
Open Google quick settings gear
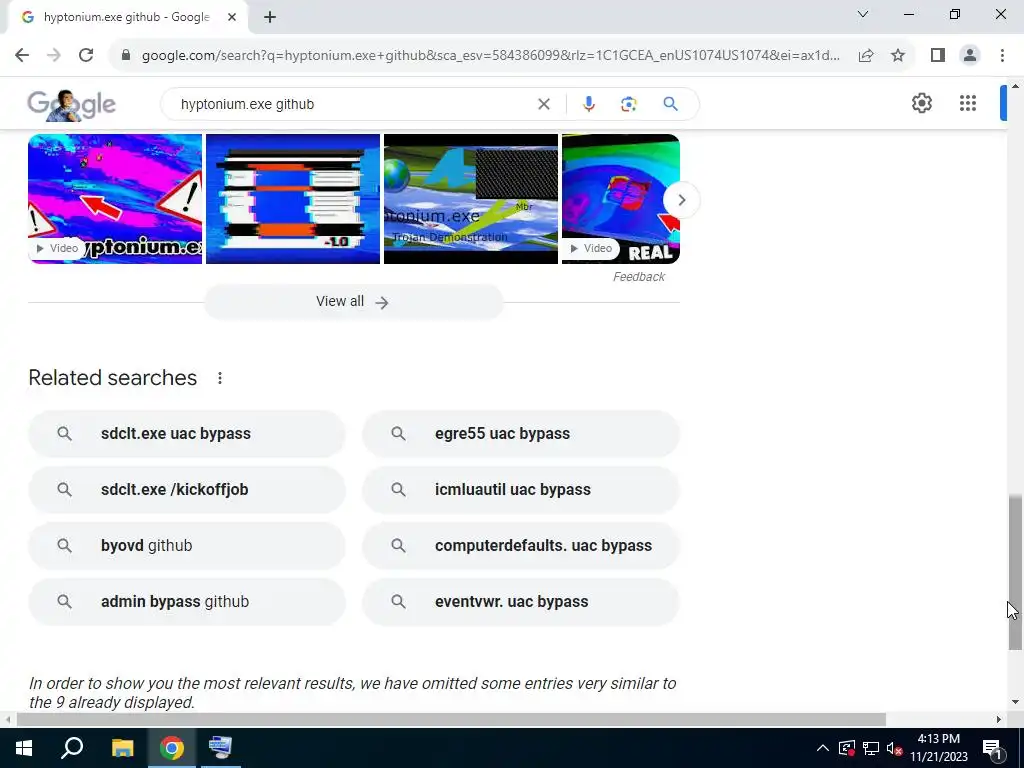pos(921,103)
